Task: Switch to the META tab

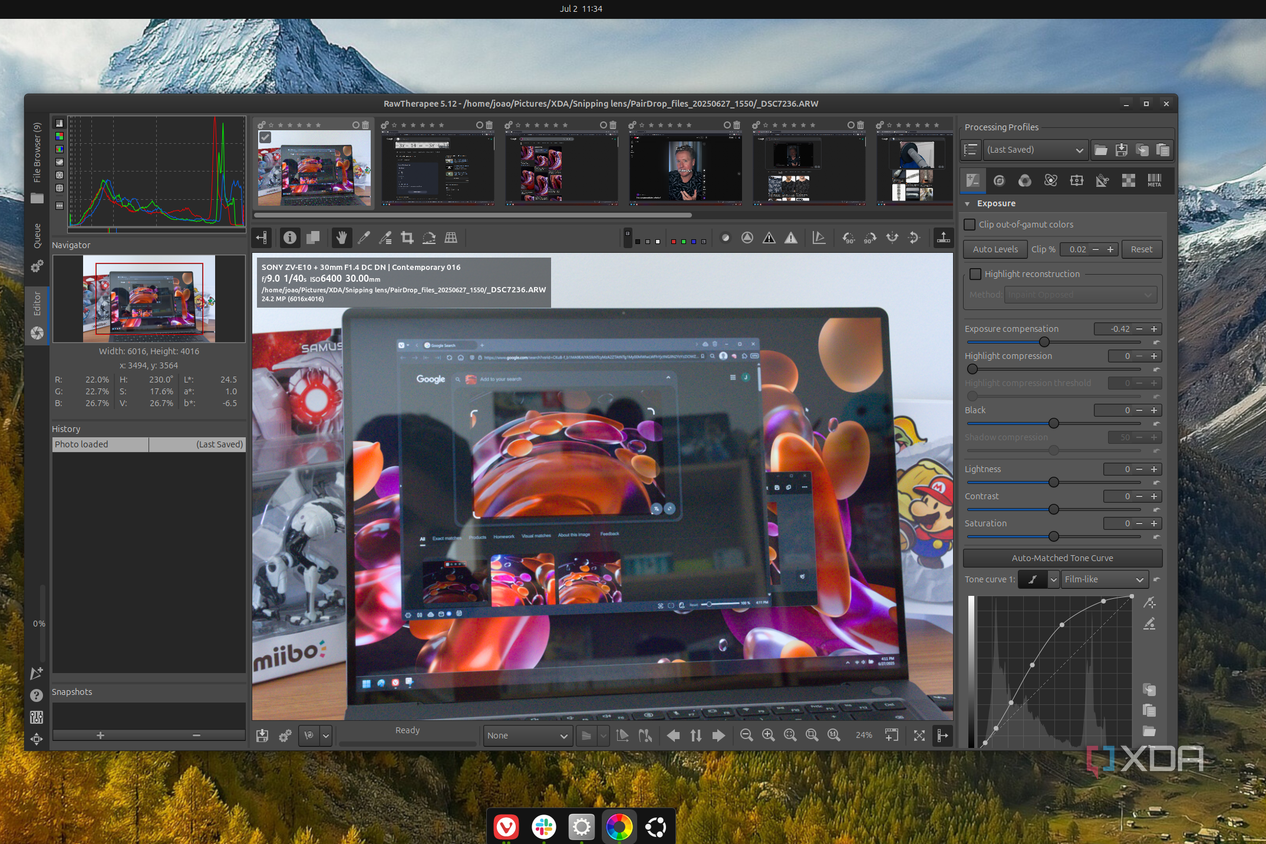Action: 1154,180
